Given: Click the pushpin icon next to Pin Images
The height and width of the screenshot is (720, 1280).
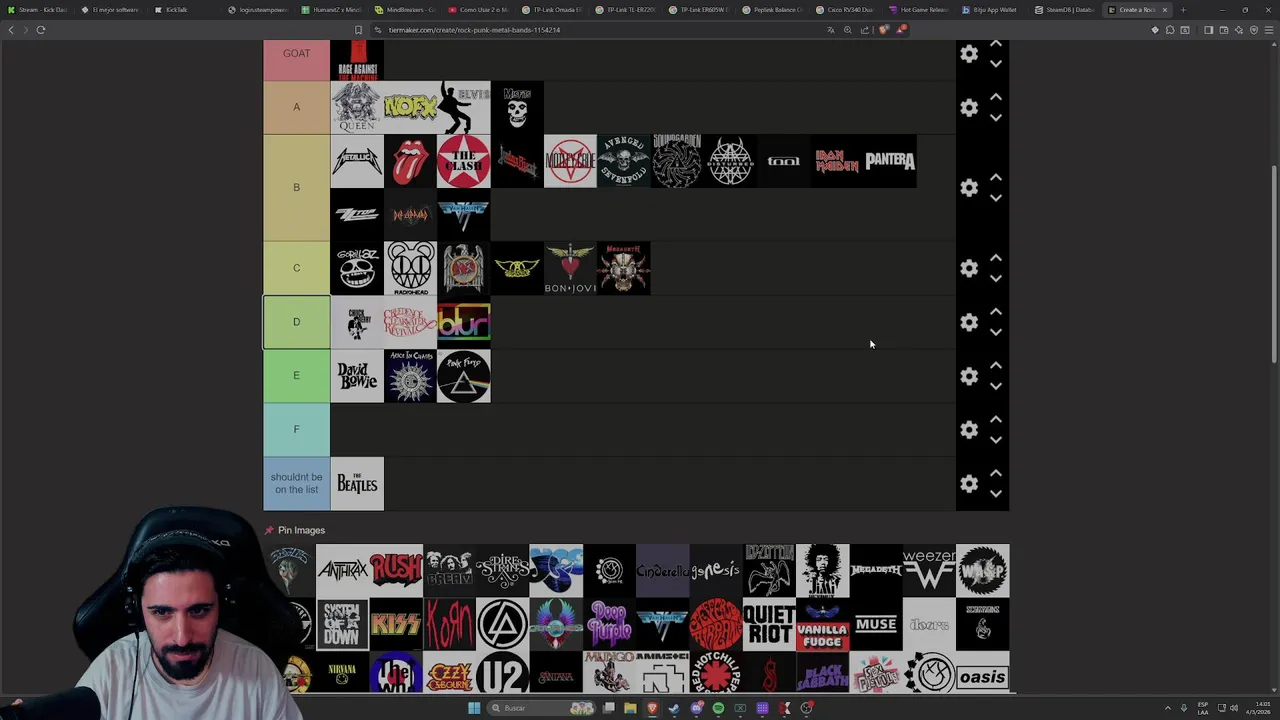Looking at the screenshot, I should point(269,530).
